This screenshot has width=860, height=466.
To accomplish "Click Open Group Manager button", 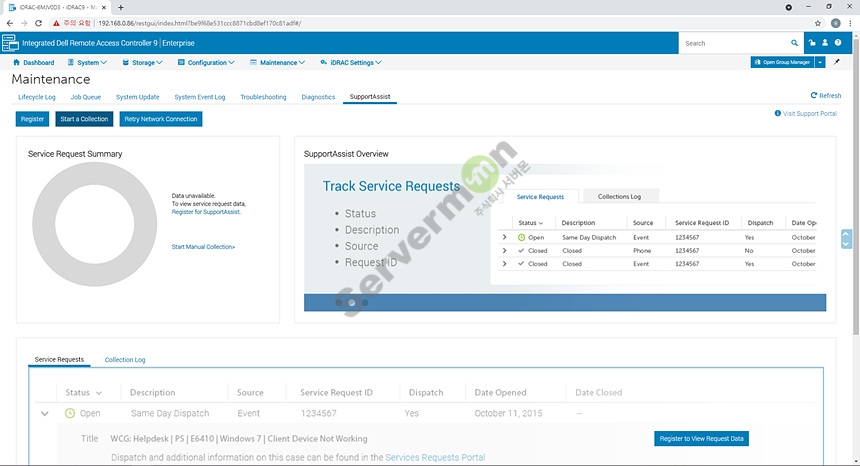I will tap(782, 62).
